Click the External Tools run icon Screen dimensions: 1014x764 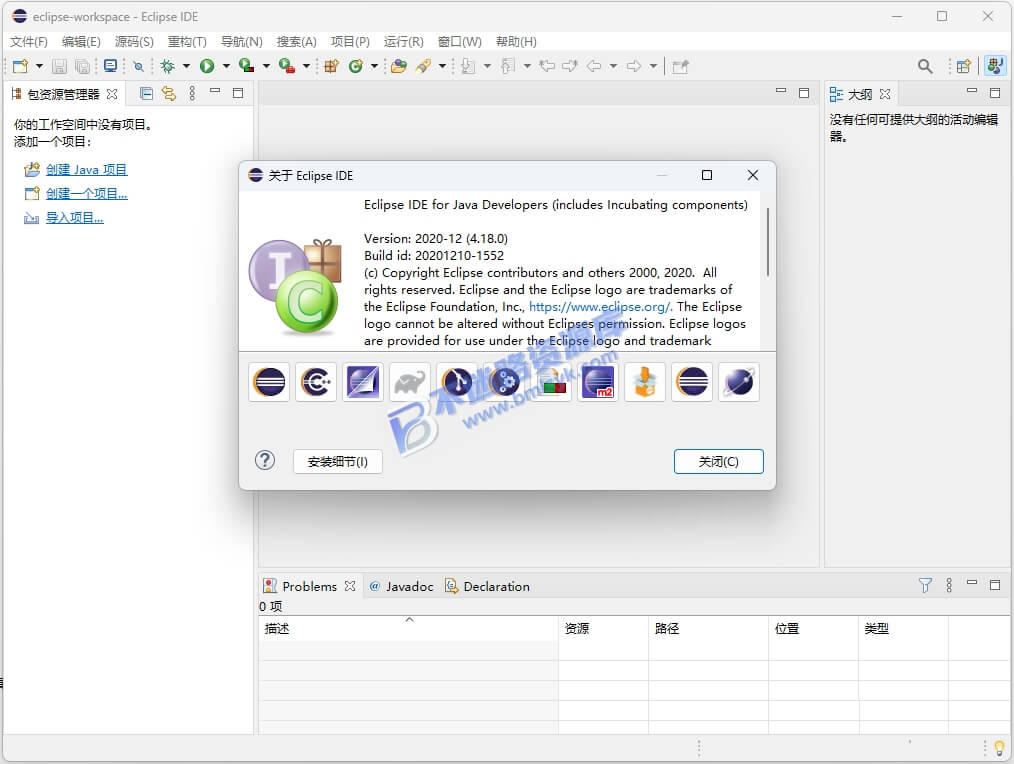286,66
